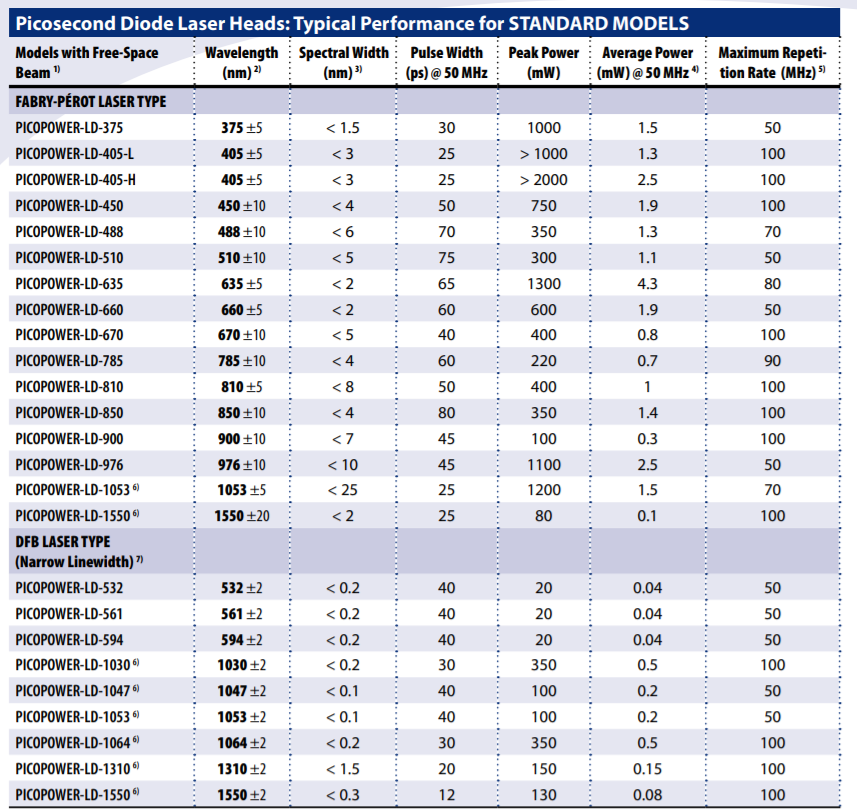Select the 'FABRY-PÉROT LASER TYPE' section heading
This screenshot has width=857, height=810.
point(91,102)
